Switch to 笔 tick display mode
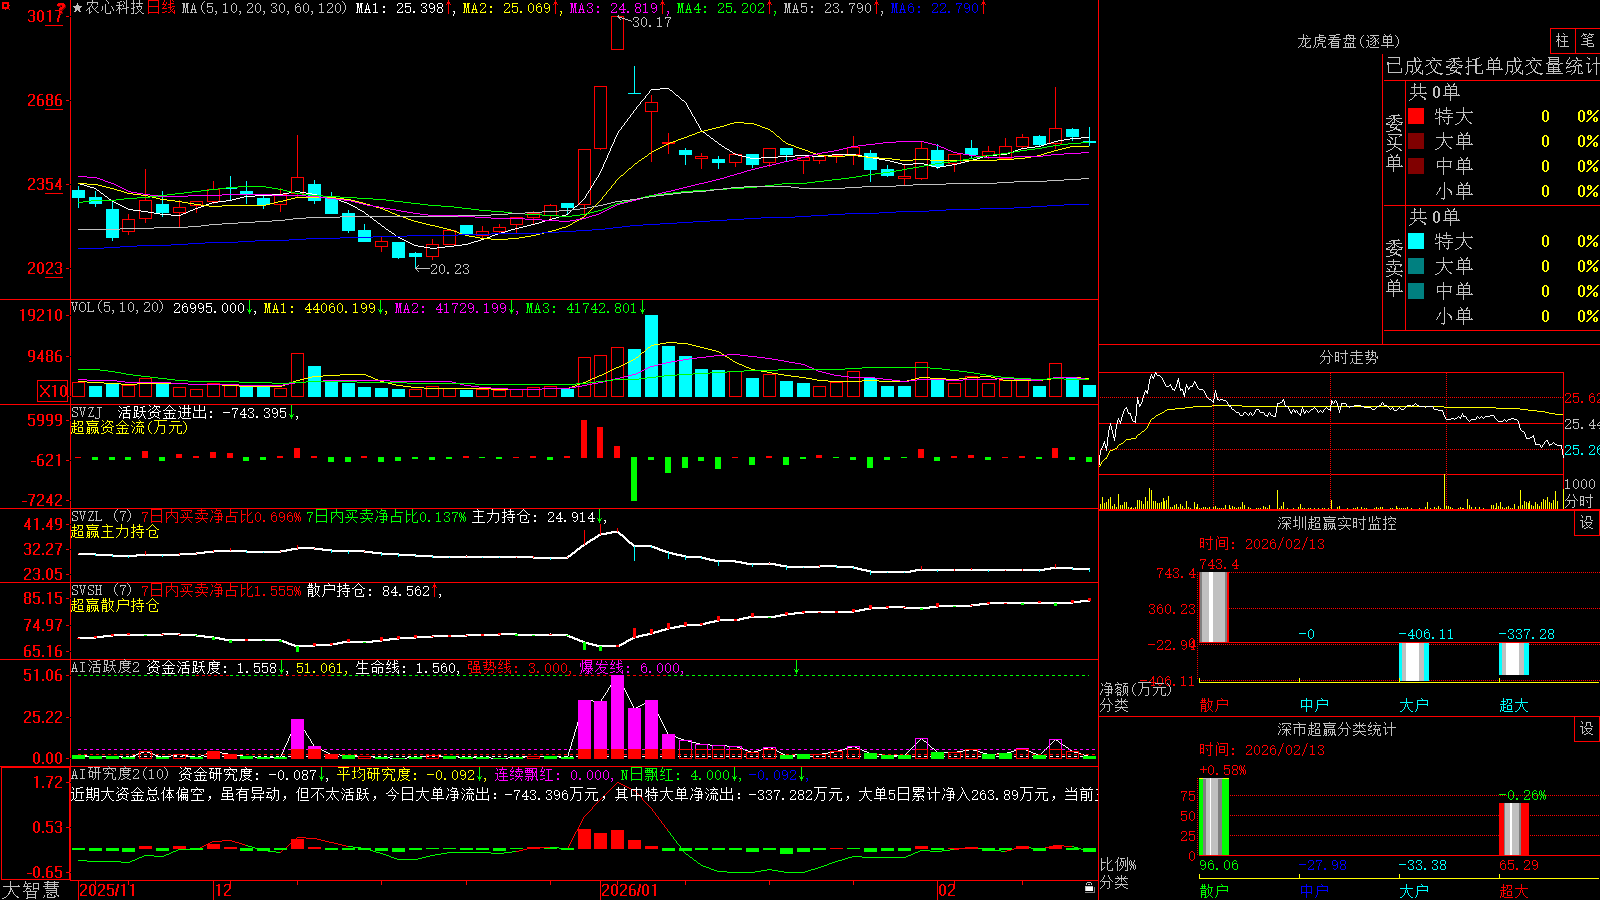1600x900 pixels. [x=1587, y=41]
